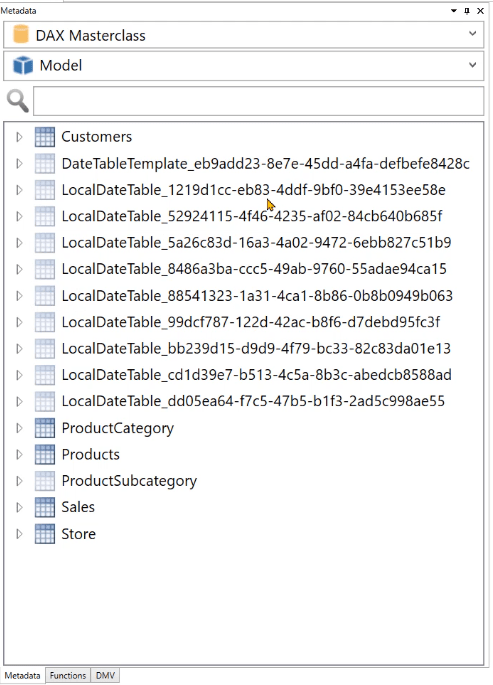This screenshot has height=685, width=493.
Task: Select LocalDateTable_bb239d15 tree item
Action: coord(256,349)
